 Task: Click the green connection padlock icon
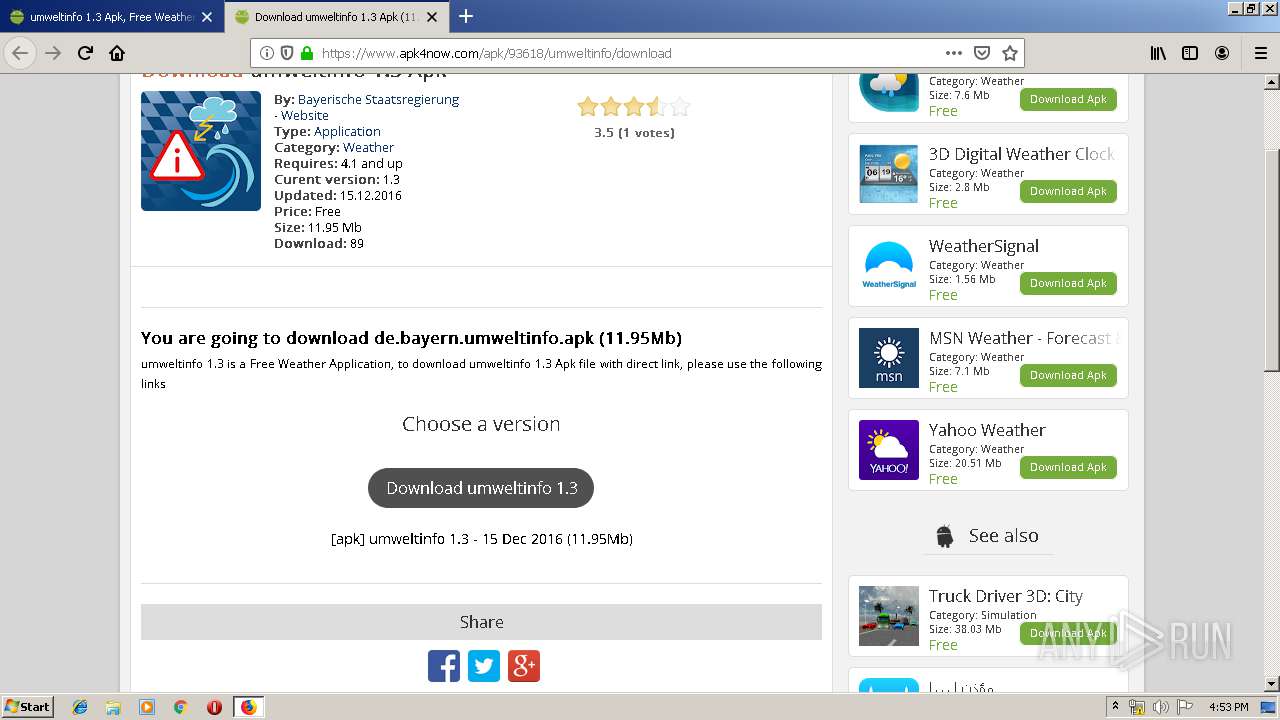(306, 53)
